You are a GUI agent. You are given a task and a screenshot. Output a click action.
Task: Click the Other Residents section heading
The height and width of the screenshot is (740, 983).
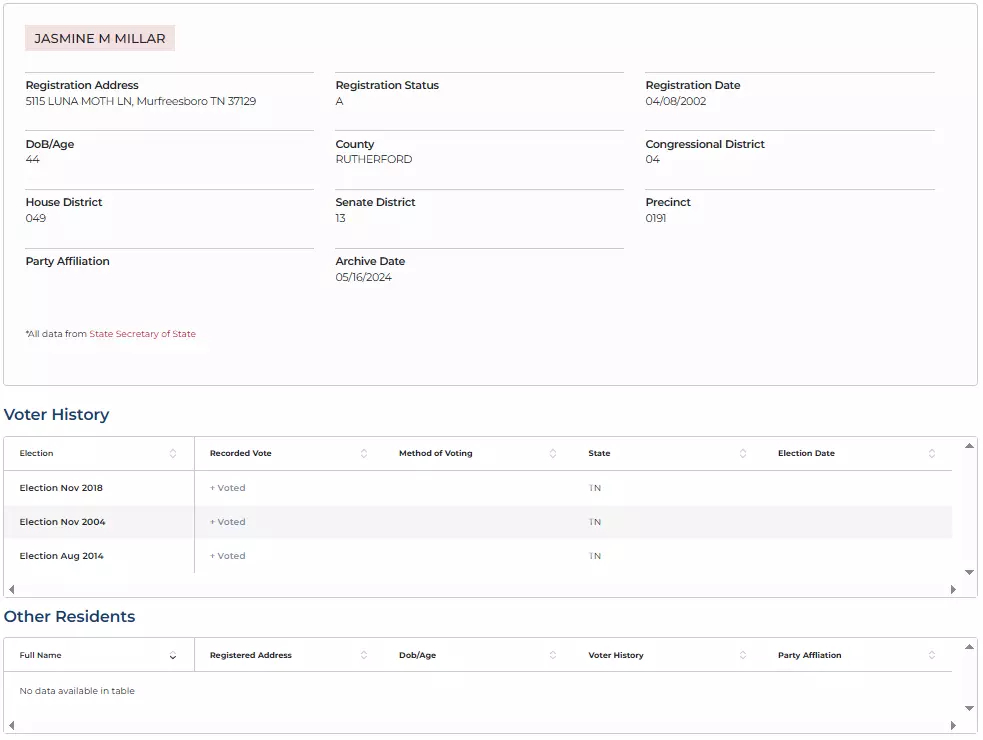click(x=70, y=616)
